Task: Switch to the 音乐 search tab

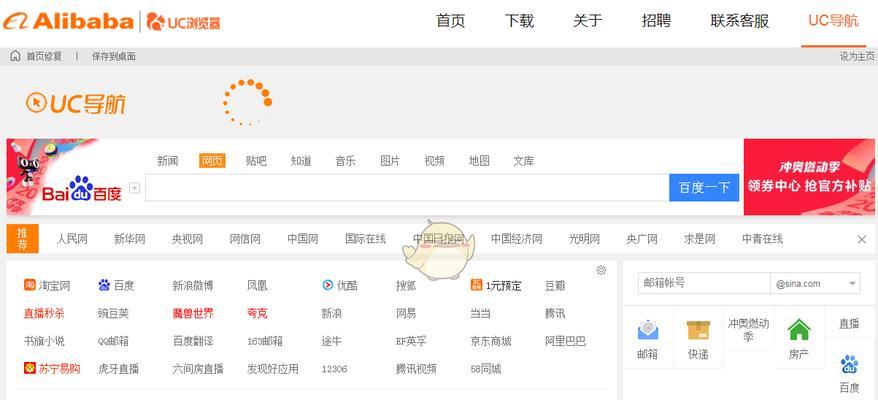Action: click(345, 161)
